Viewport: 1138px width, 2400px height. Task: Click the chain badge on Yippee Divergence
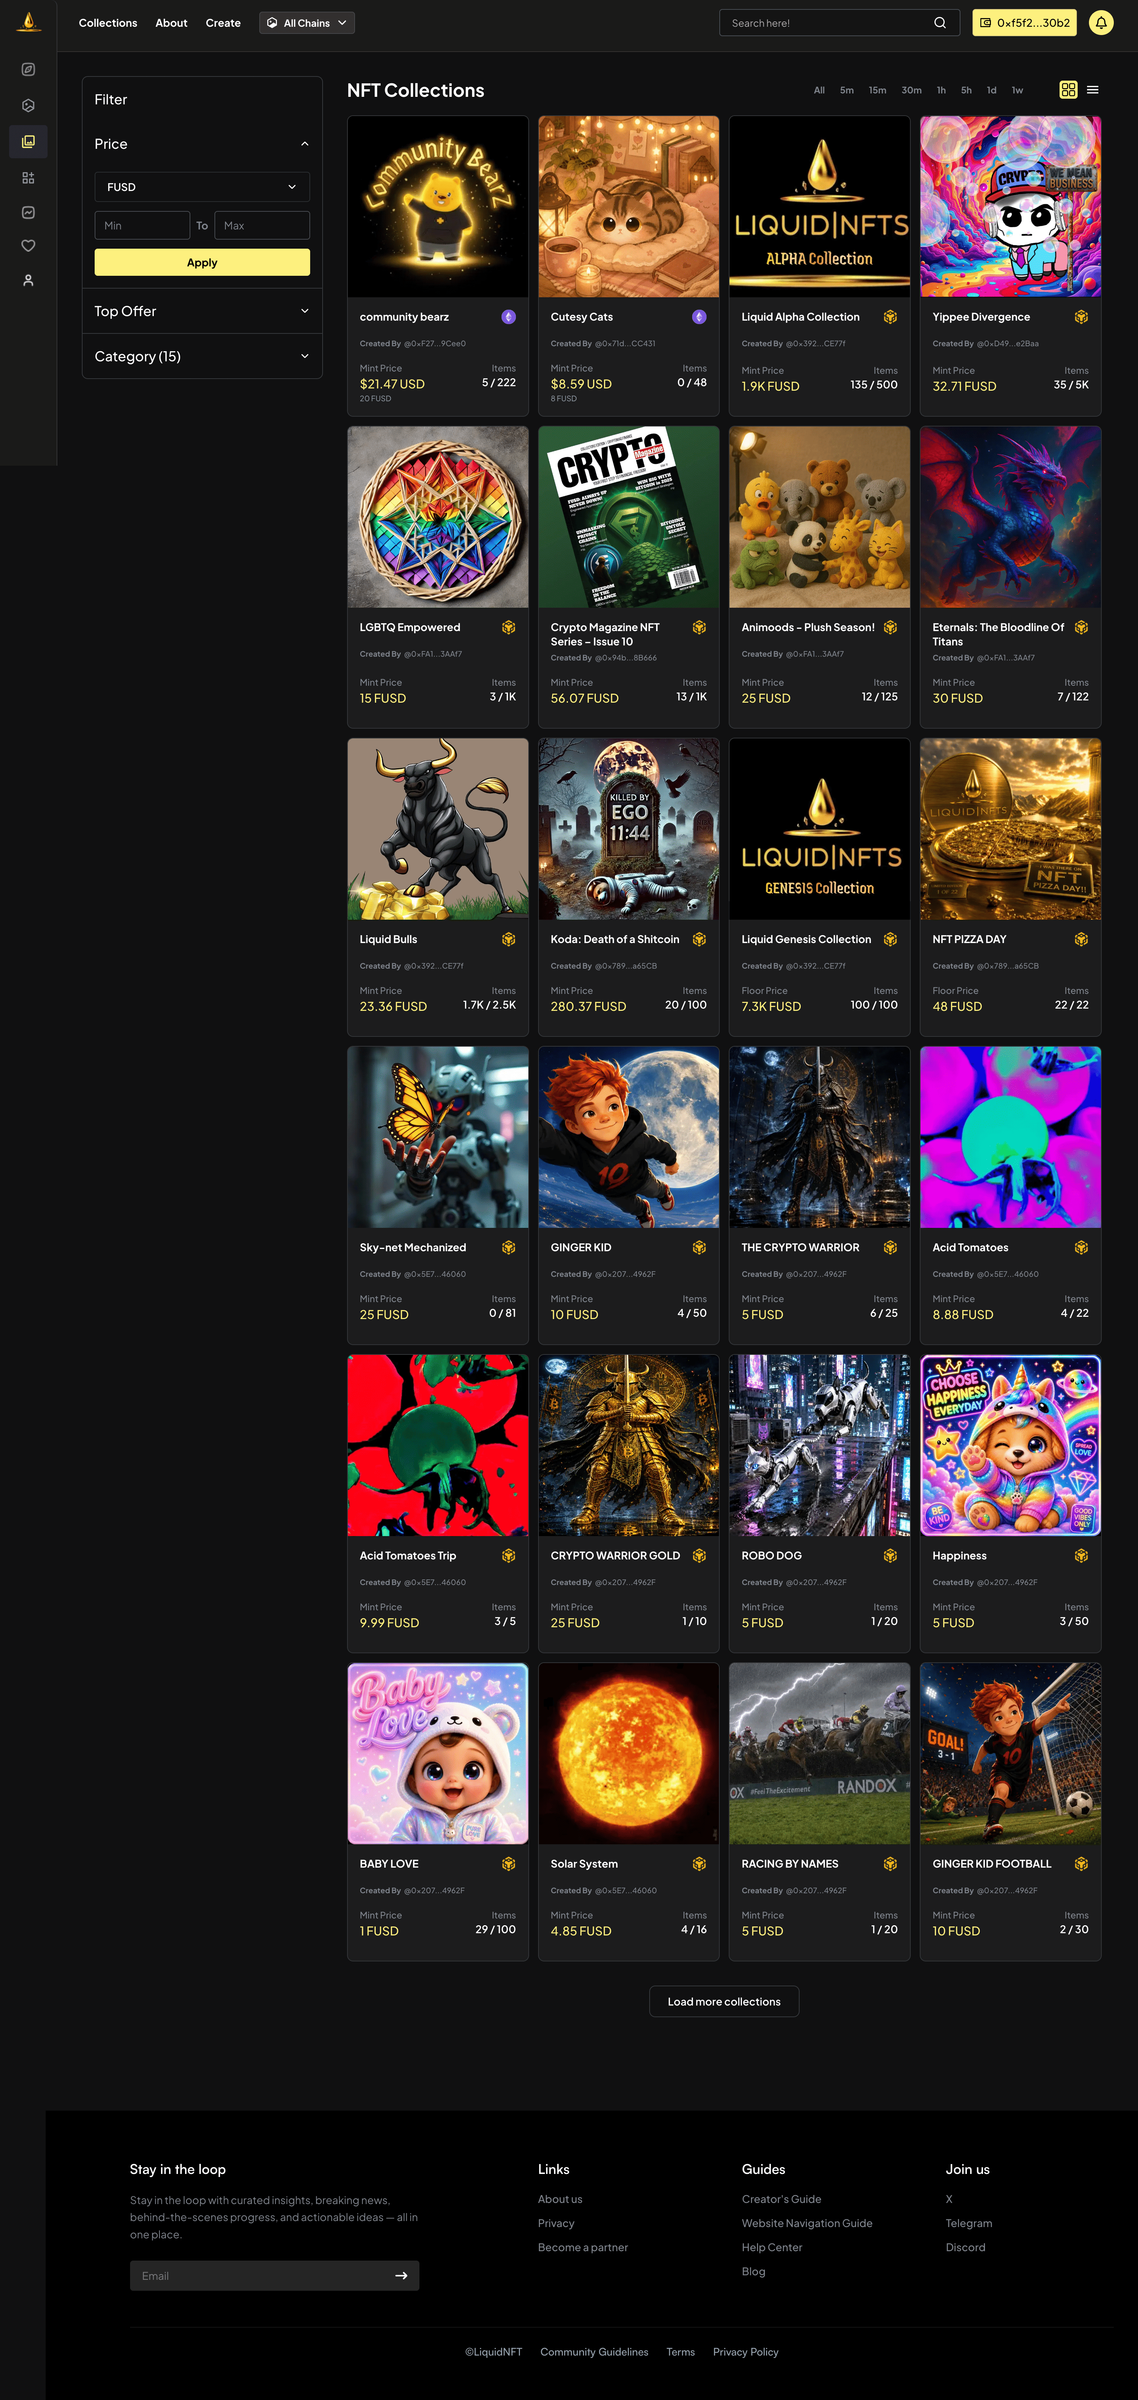coord(1081,317)
